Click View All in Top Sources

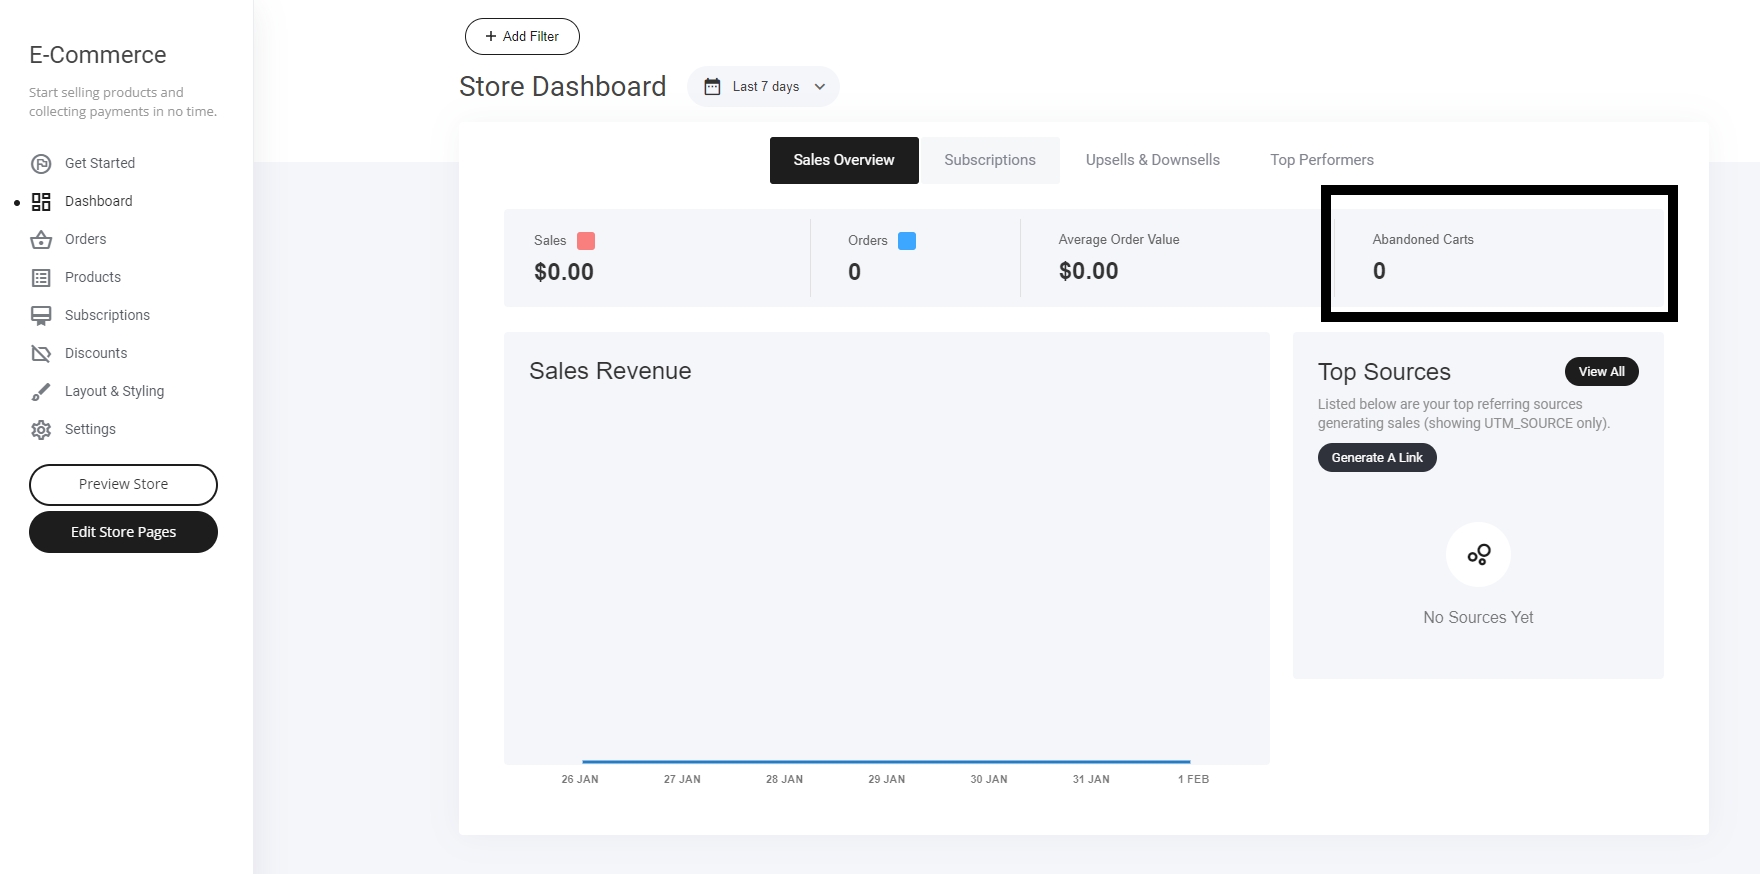(x=1601, y=372)
